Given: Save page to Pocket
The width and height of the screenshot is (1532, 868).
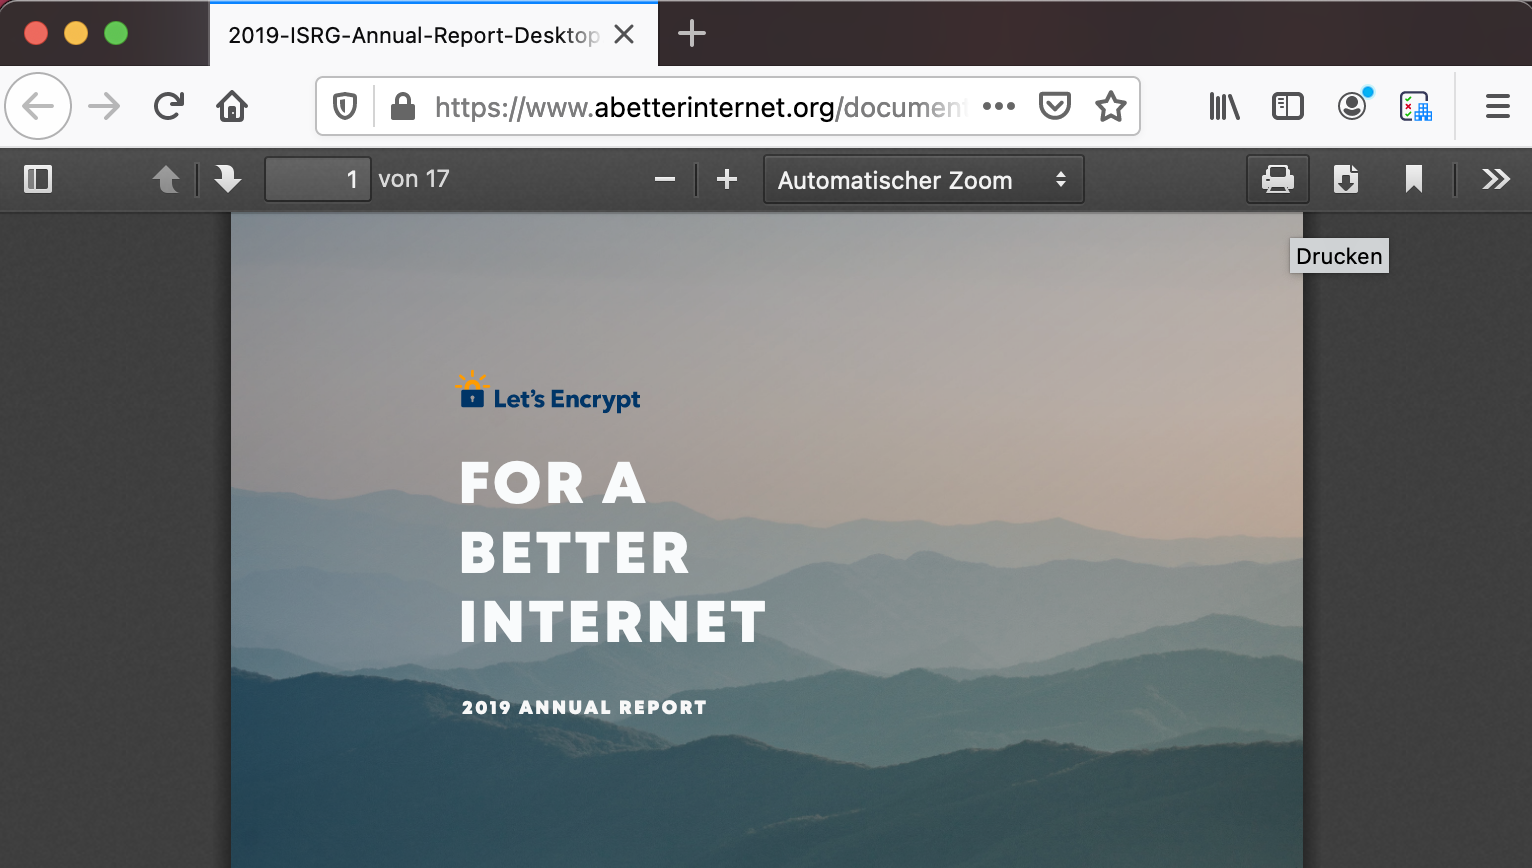Looking at the screenshot, I should pyautogui.click(x=1055, y=106).
